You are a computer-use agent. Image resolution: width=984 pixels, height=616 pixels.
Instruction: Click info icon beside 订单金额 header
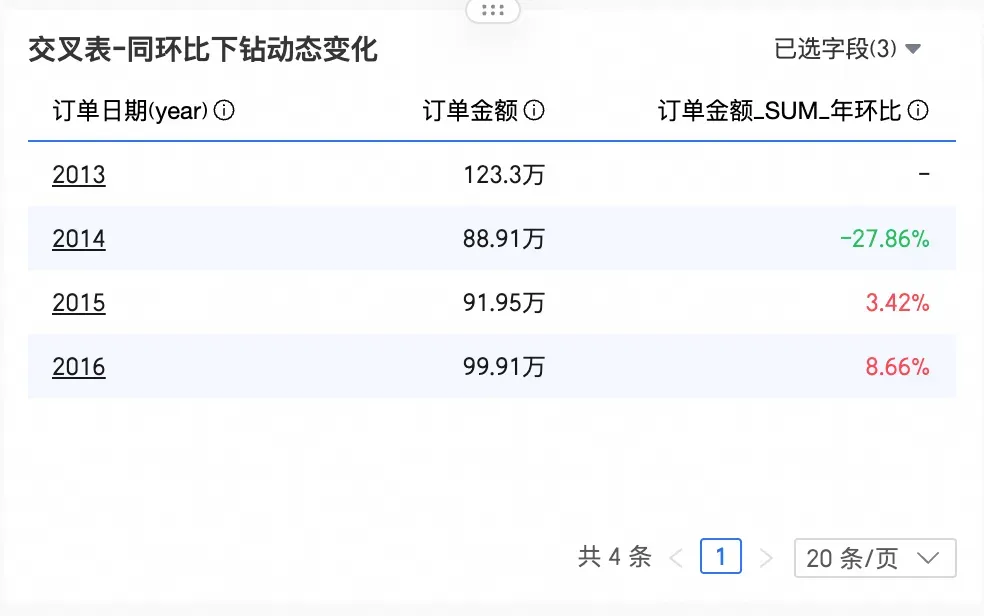(x=534, y=110)
